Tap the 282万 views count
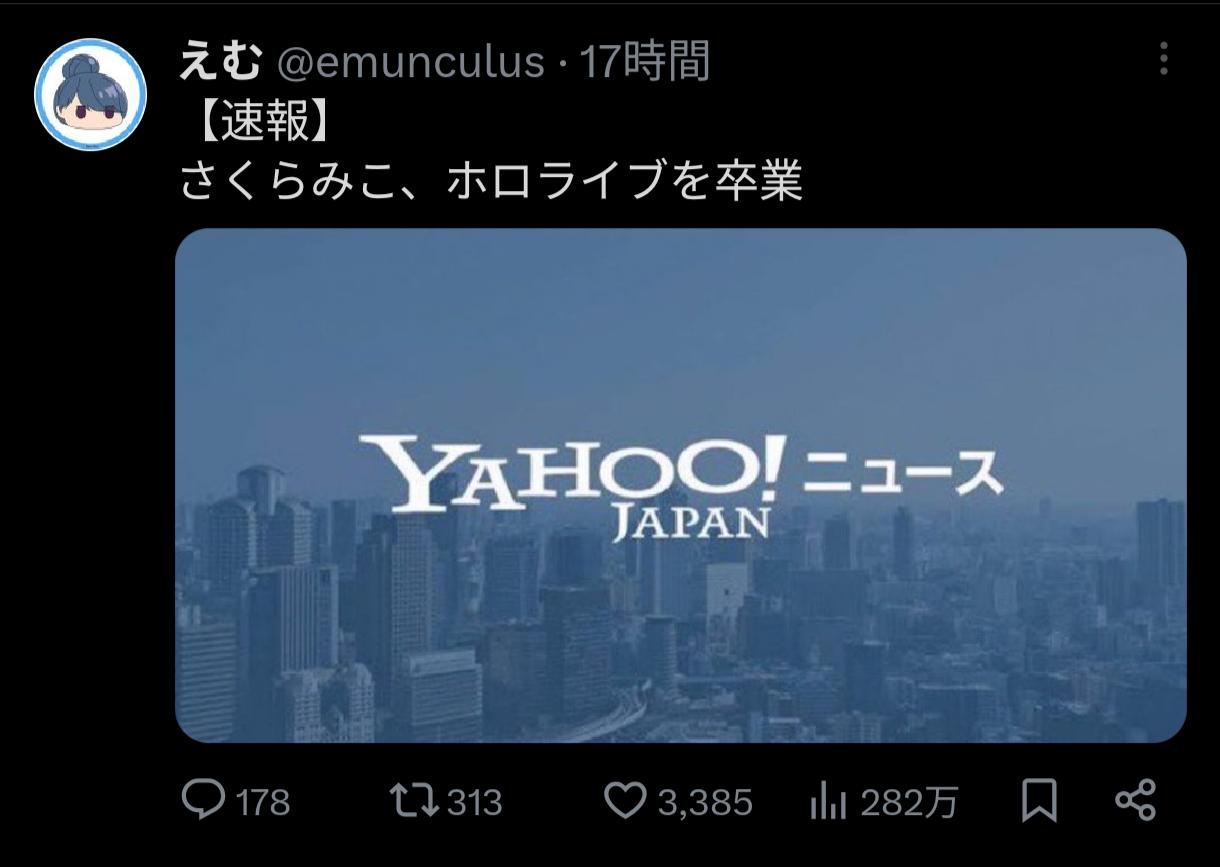This screenshot has height=867, width=1220. click(909, 802)
